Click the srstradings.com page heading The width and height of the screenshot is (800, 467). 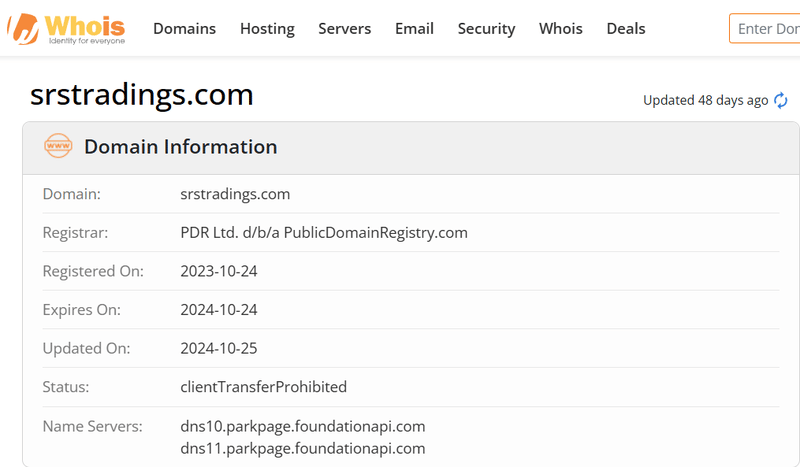point(142,95)
